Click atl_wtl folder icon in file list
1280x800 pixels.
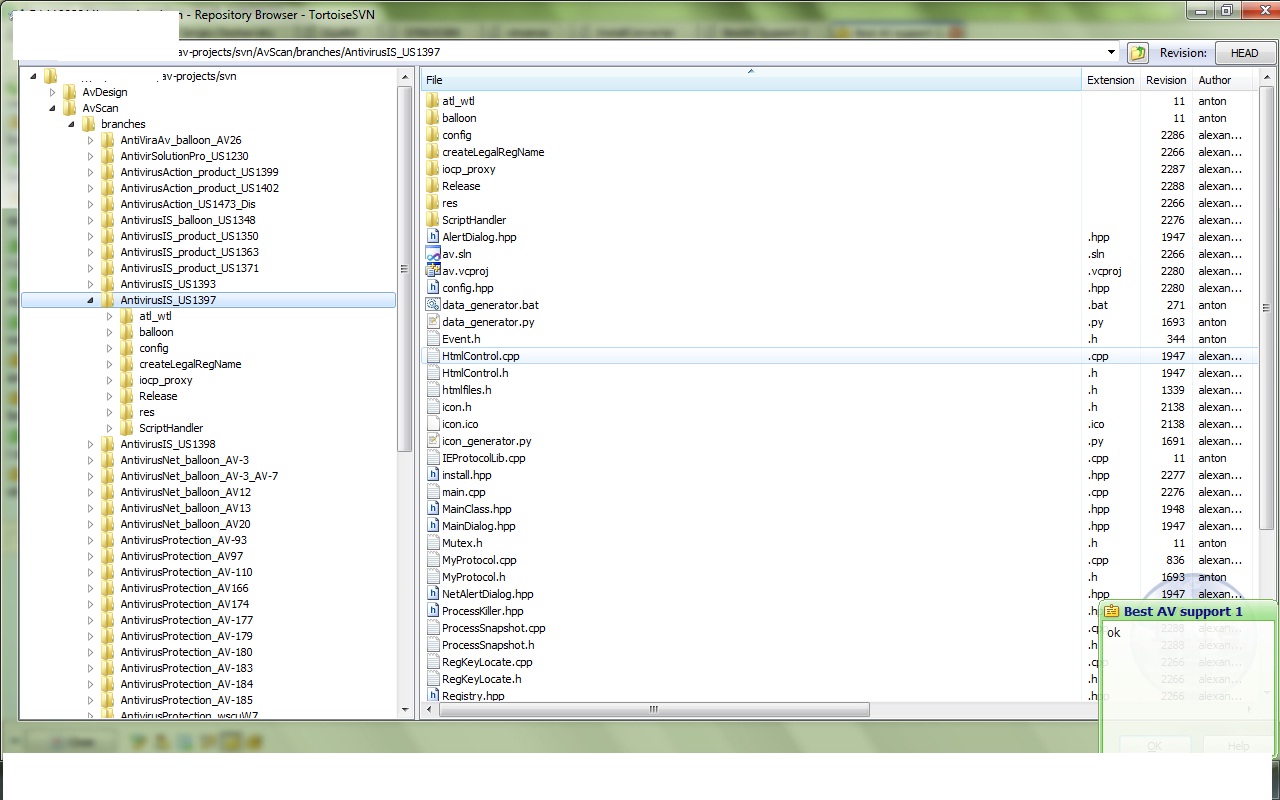point(433,101)
